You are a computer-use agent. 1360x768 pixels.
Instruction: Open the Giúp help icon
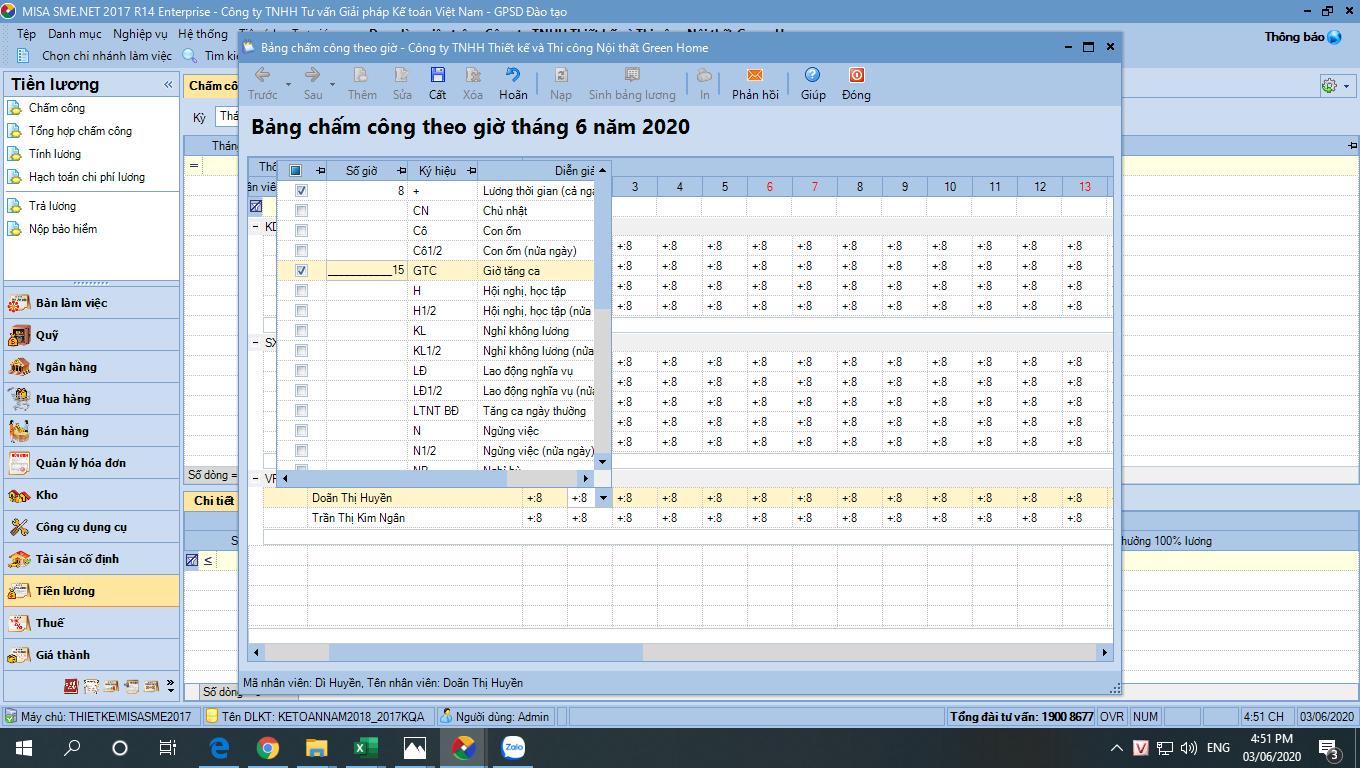[x=812, y=76]
